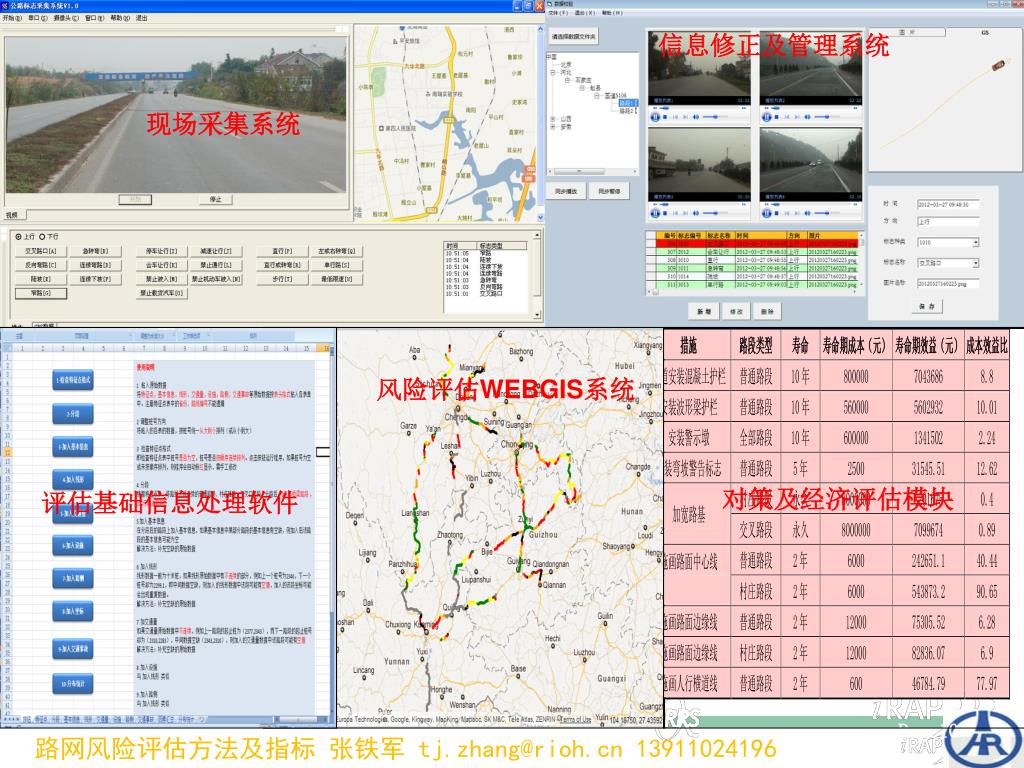This screenshot has width=1024, height=768.
Task: Adjust top-right video volume slider
Action: 827,117
